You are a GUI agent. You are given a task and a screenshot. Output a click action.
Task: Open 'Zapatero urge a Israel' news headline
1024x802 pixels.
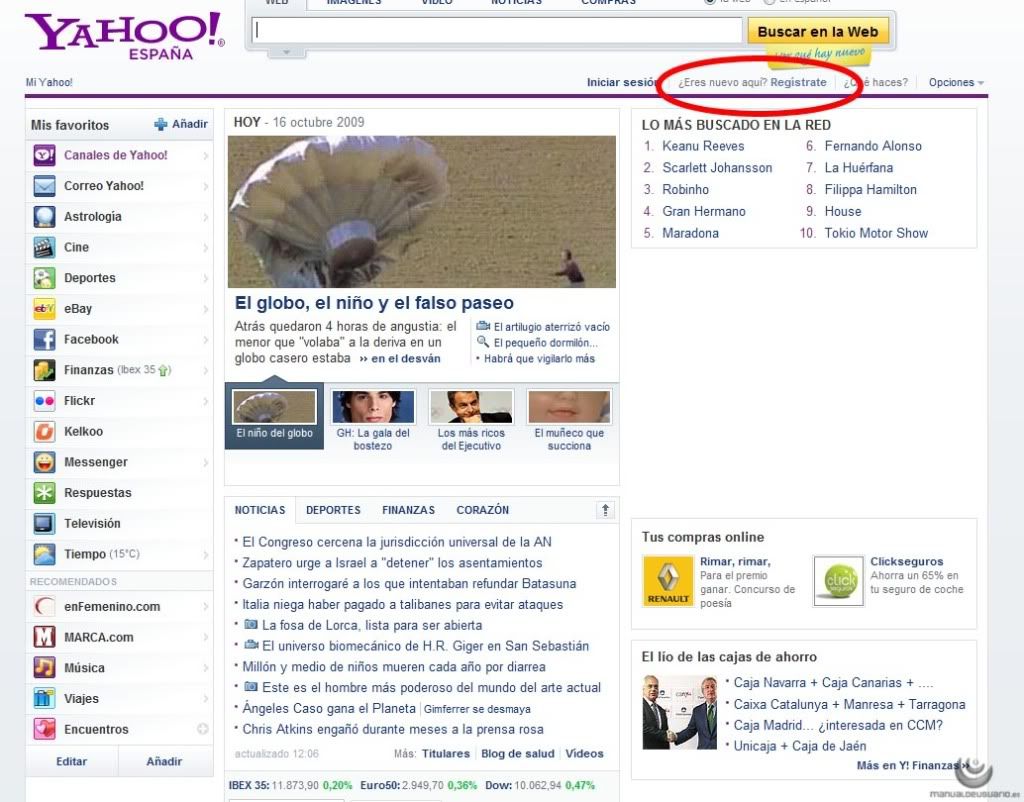(392, 563)
